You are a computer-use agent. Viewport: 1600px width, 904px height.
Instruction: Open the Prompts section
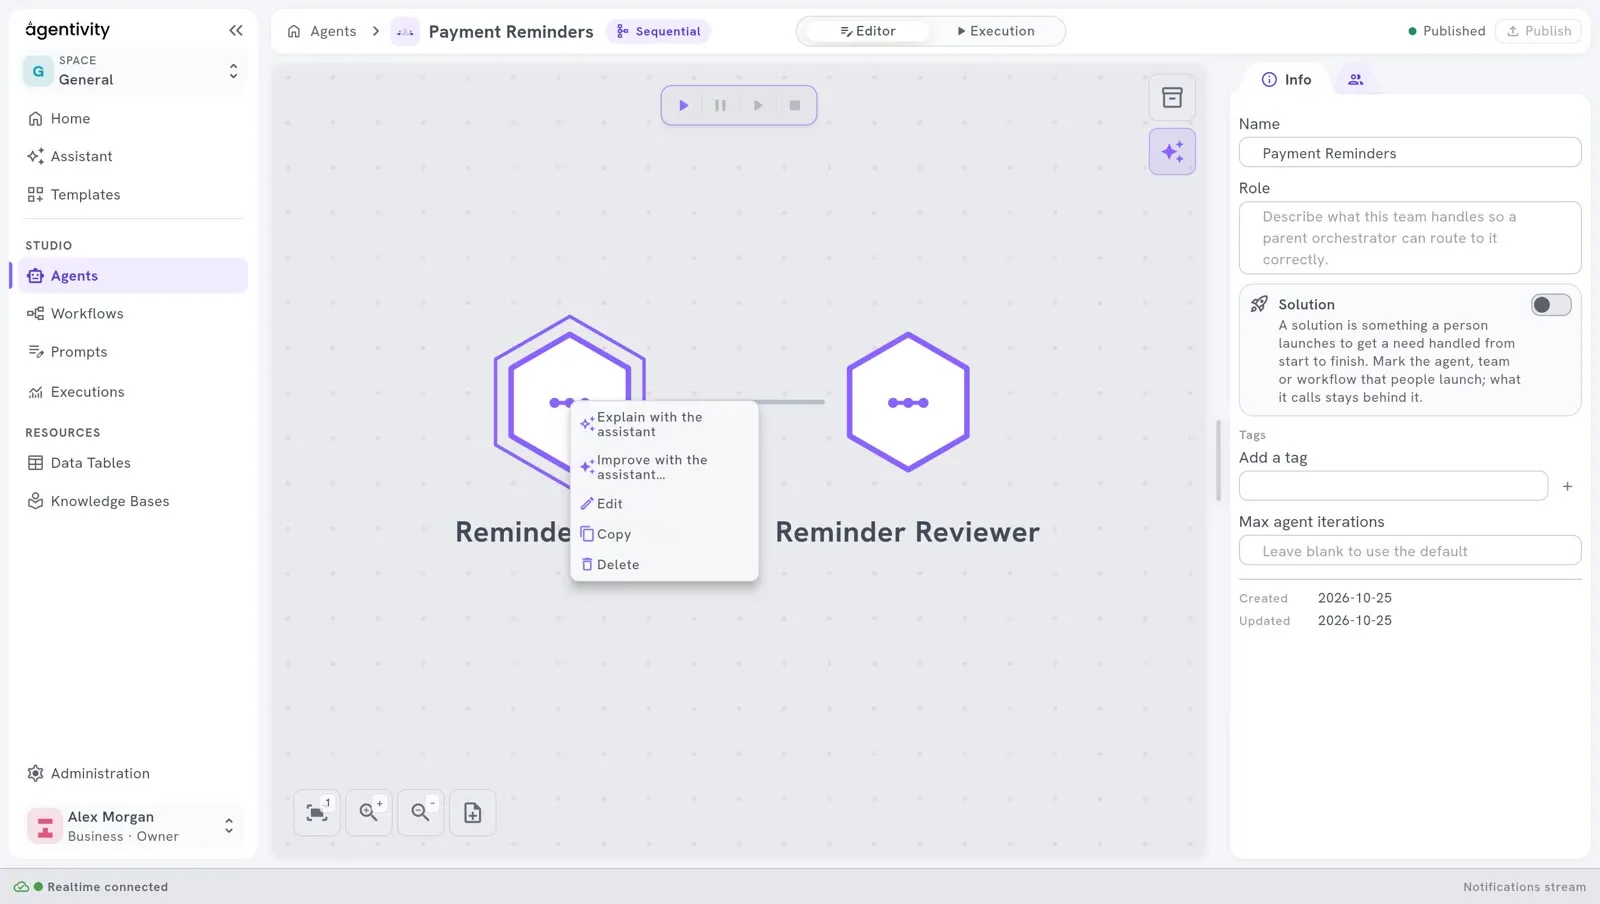pyautogui.click(x=133, y=352)
